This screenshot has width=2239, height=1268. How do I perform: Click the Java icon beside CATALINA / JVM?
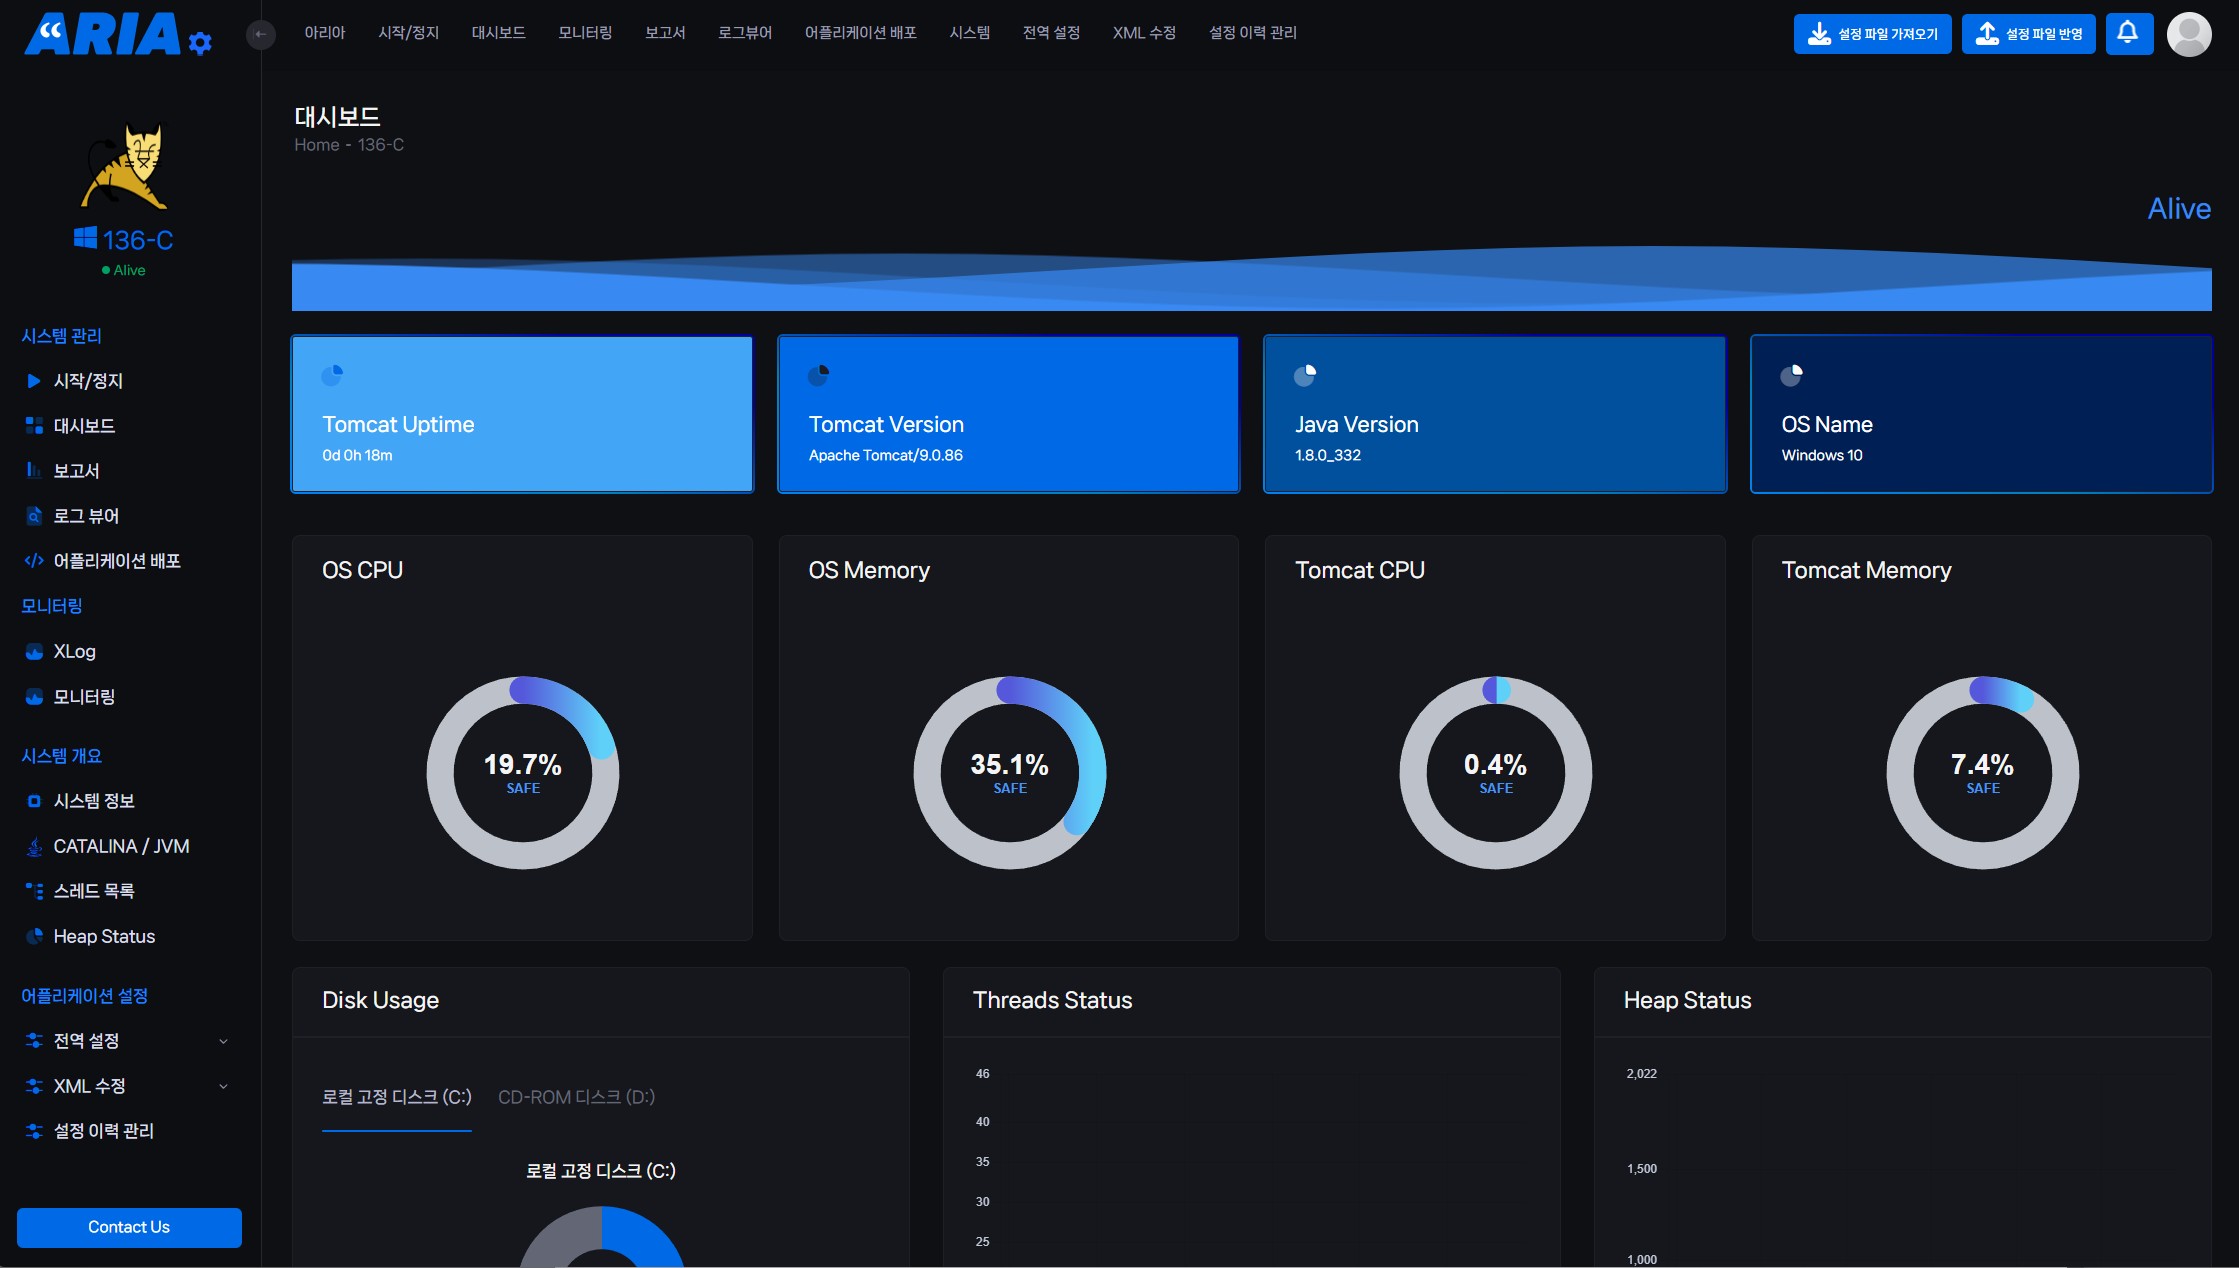pyautogui.click(x=34, y=846)
